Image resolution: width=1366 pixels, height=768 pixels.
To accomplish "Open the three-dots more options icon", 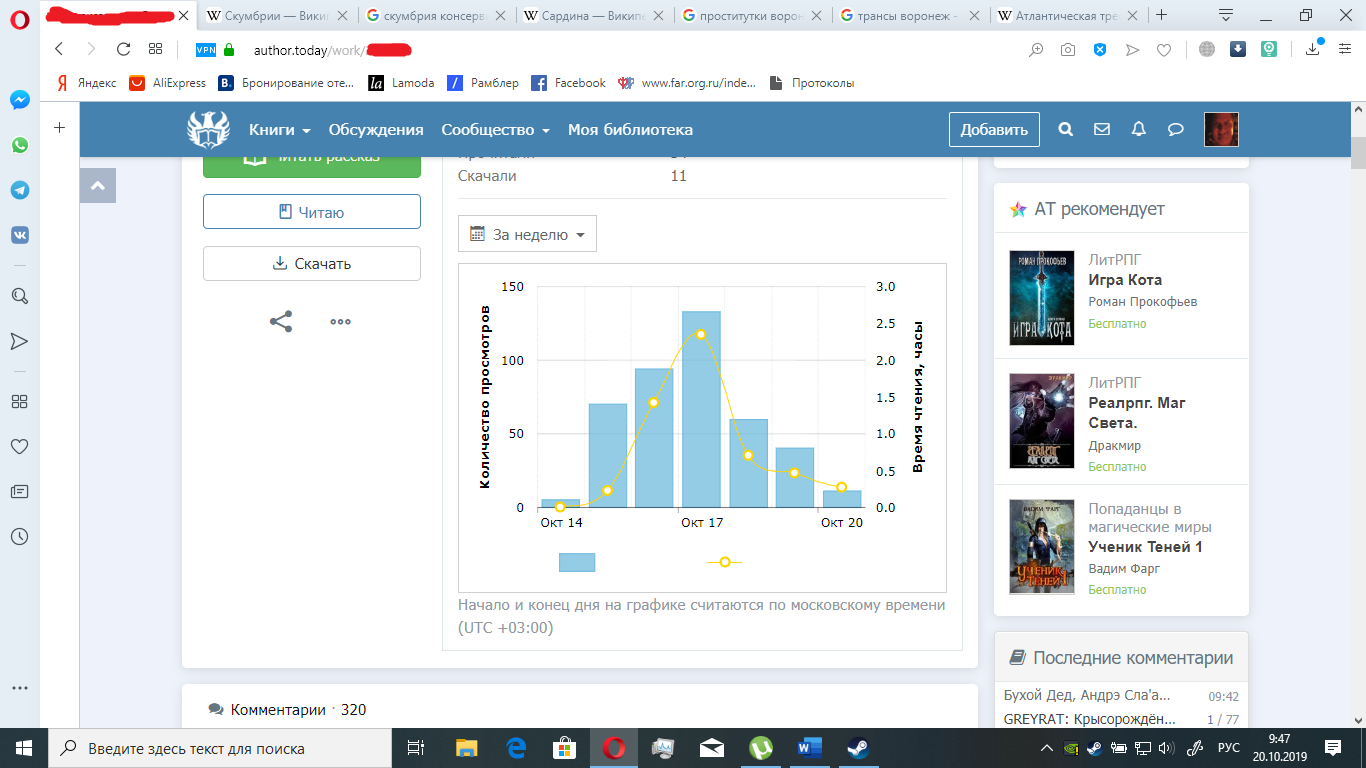I will pos(340,322).
